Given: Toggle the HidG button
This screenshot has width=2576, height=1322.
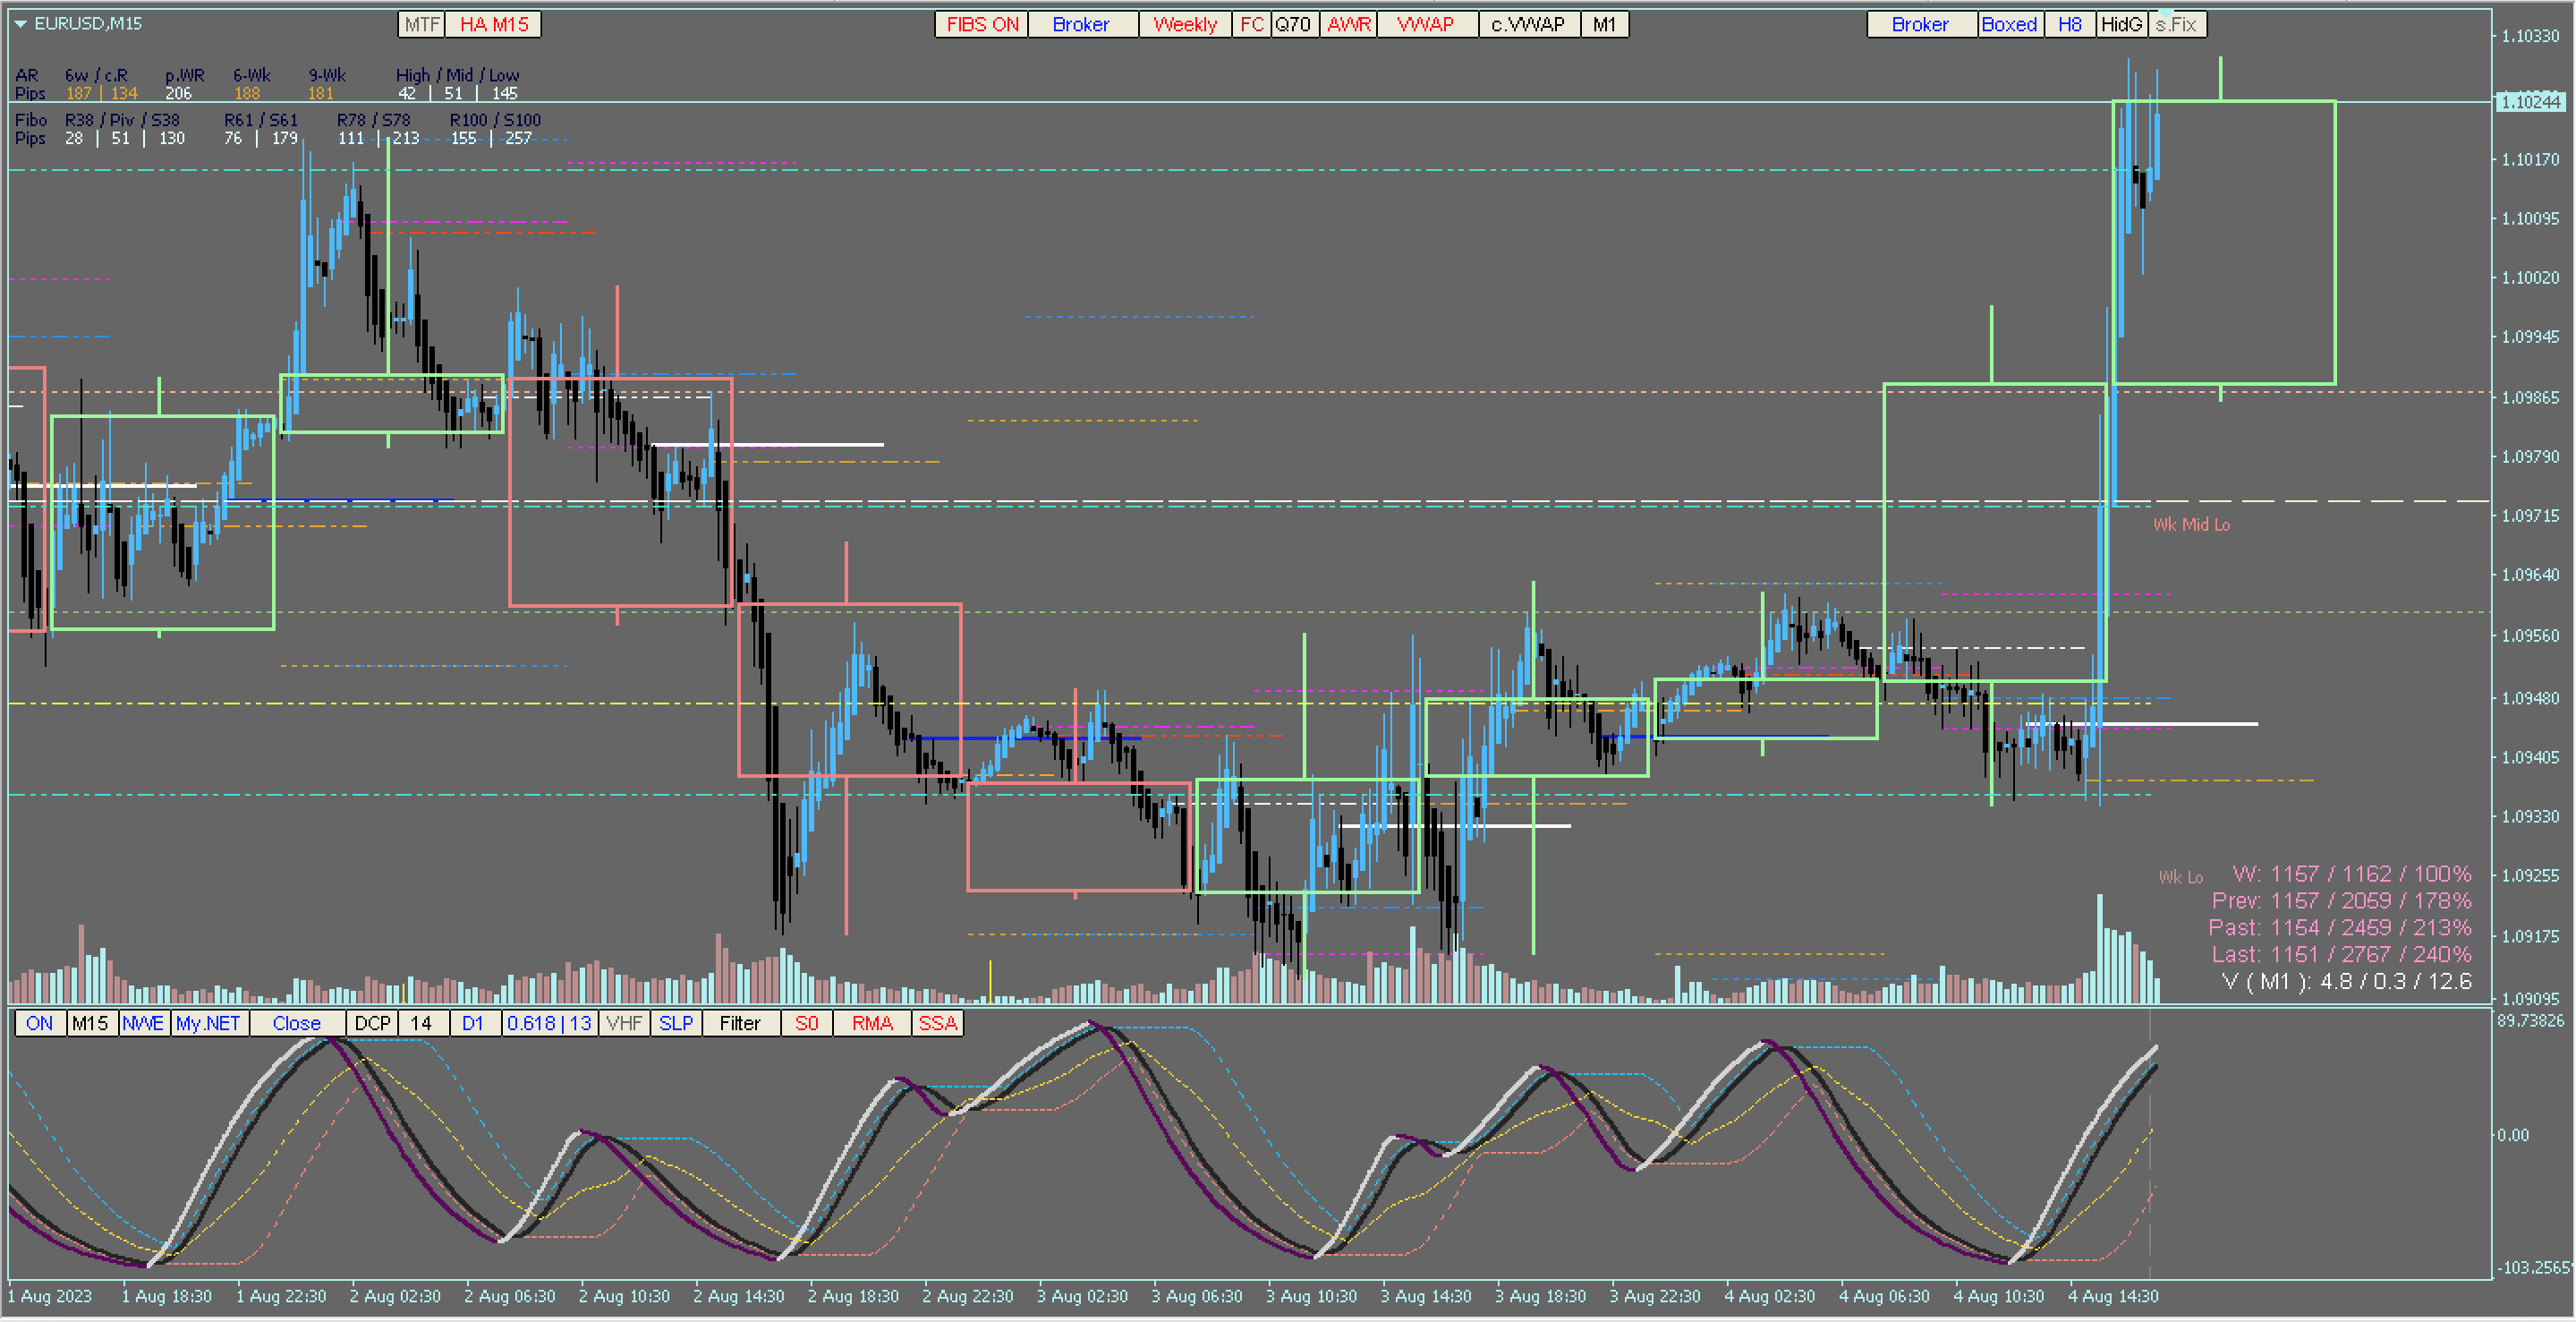Looking at the screenshot, I should click(x=2121, y=24).
